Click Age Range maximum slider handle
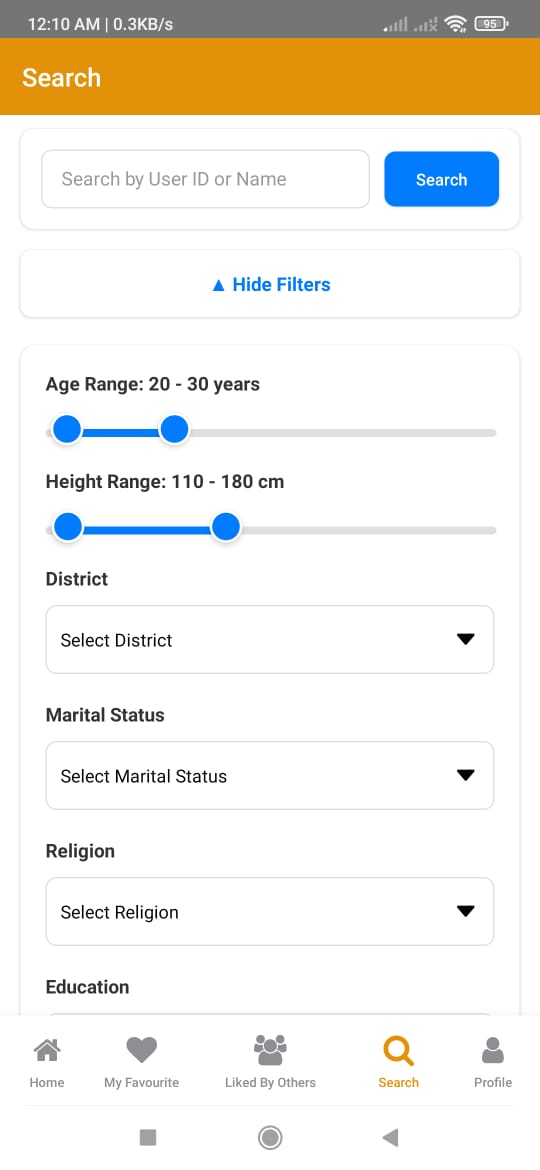This screenshot has width=540, height=1170. point(175,430)
